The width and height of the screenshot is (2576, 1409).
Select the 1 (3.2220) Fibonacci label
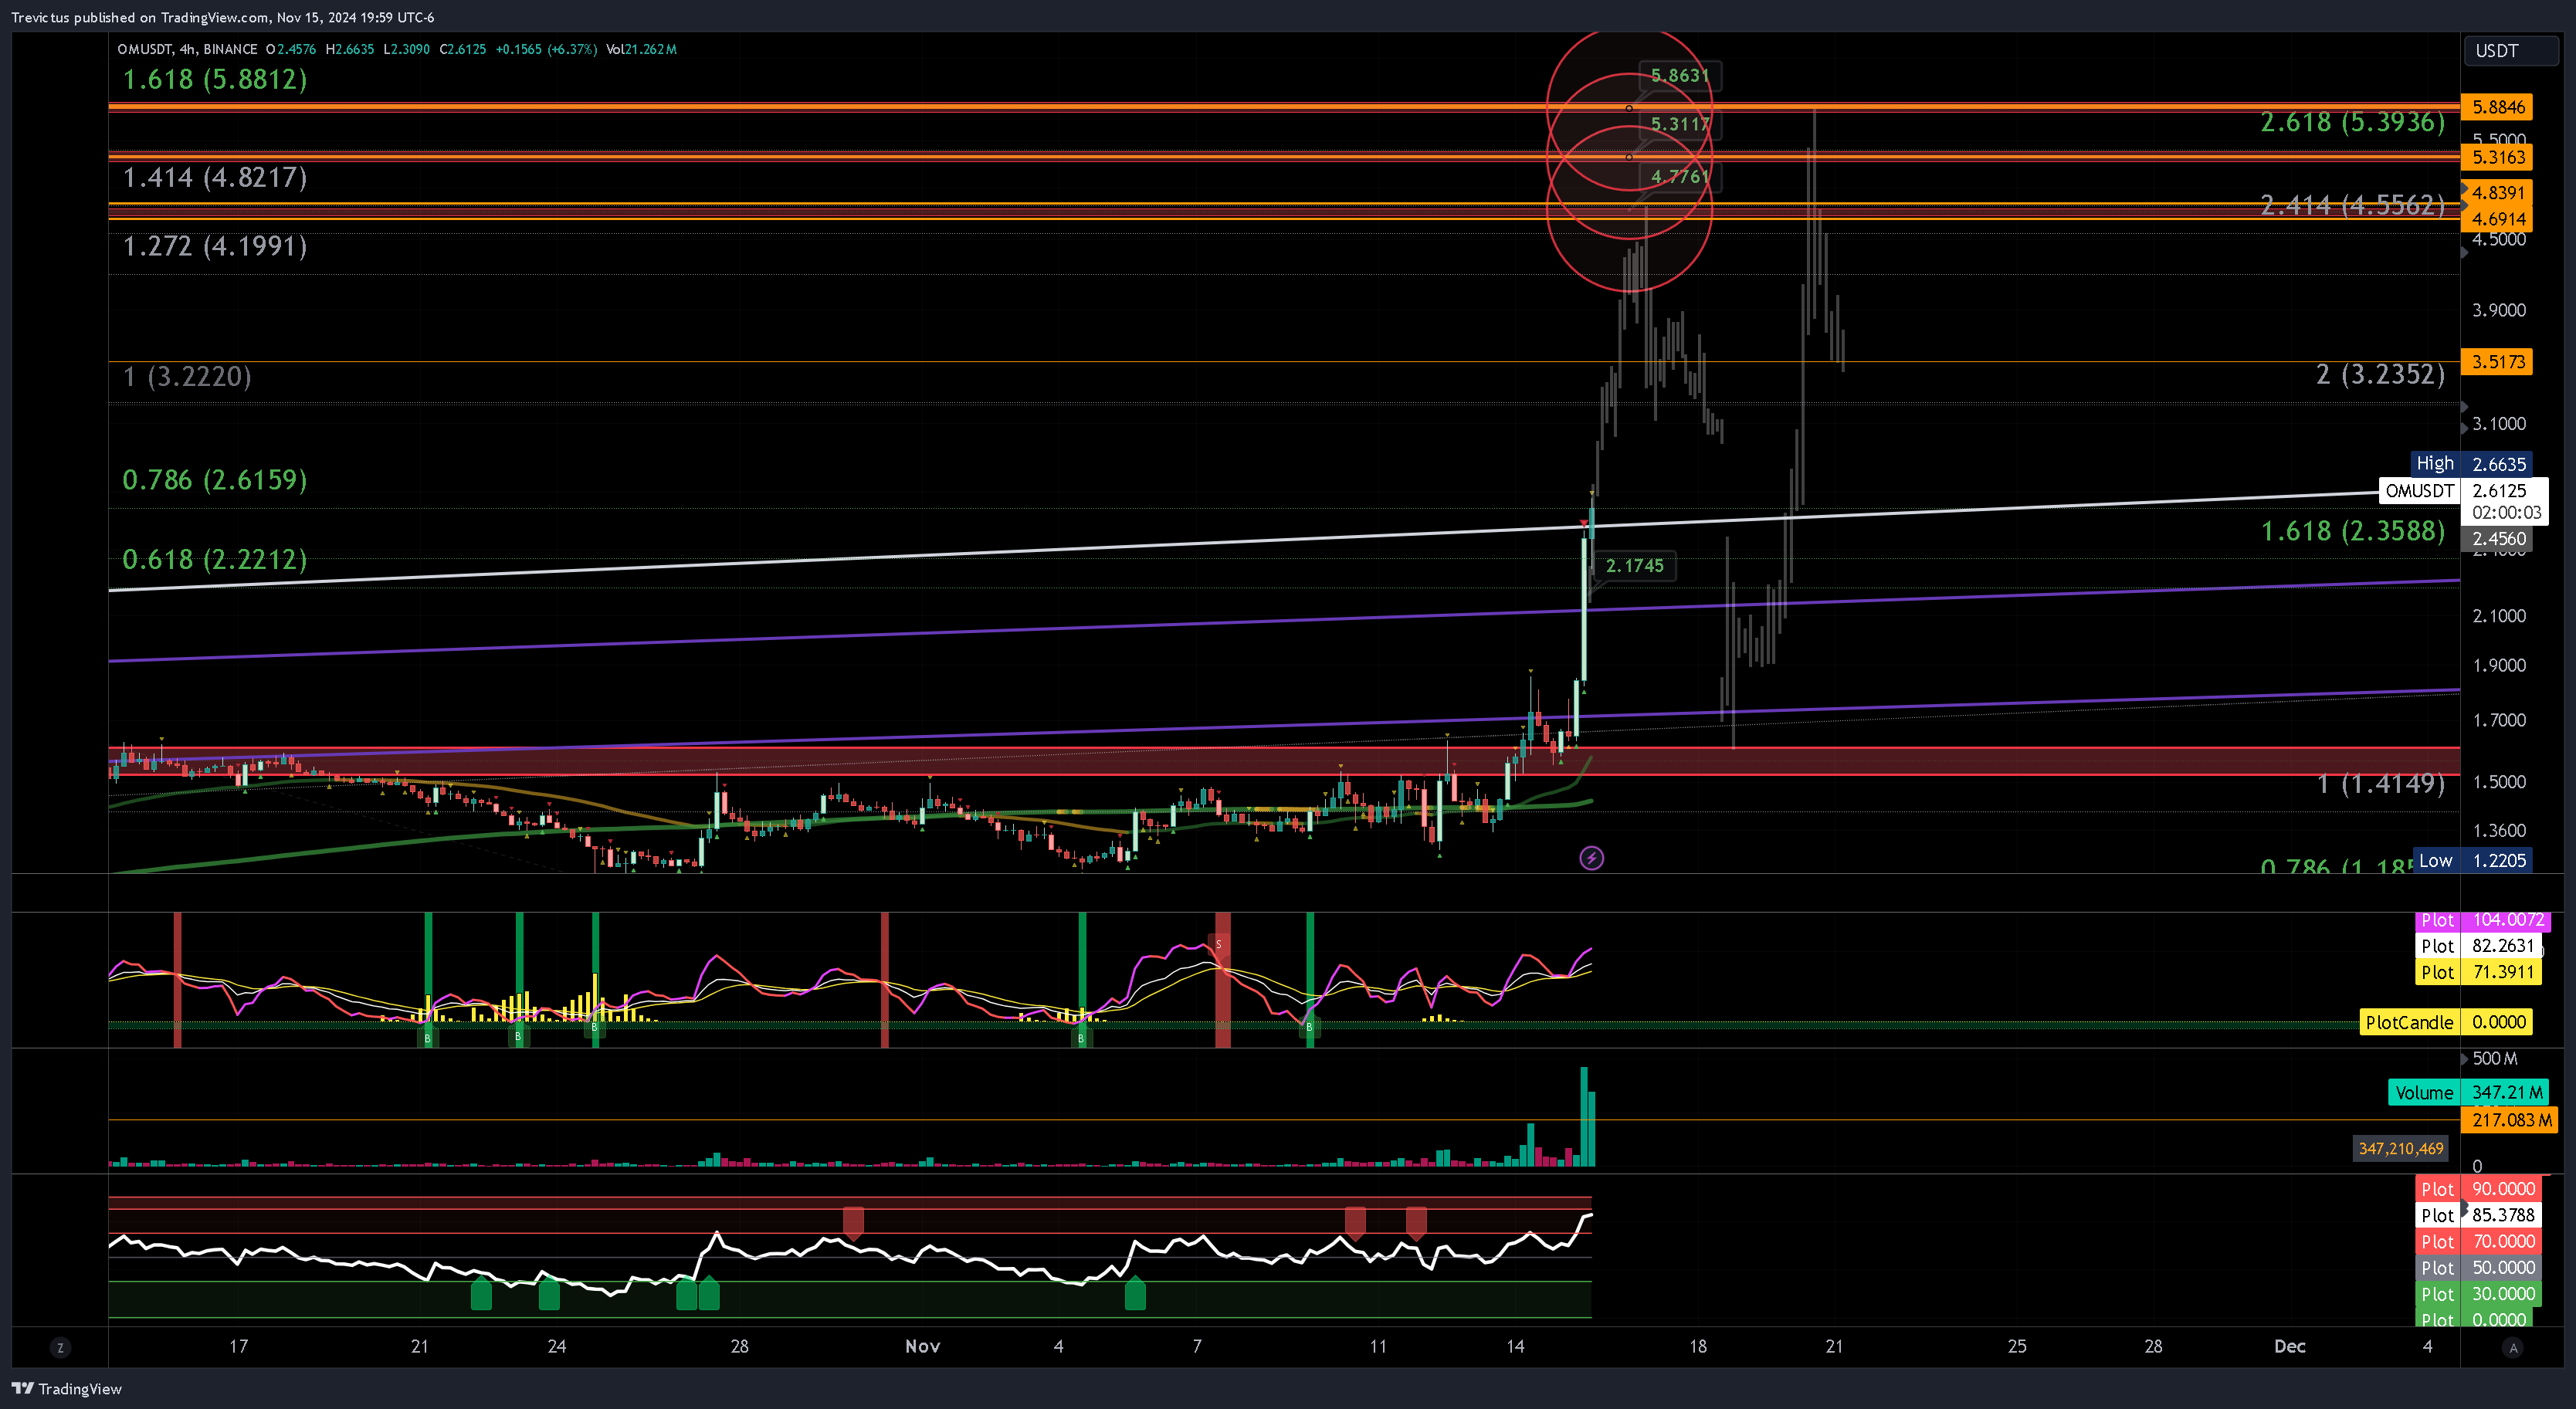pos(187,376)
